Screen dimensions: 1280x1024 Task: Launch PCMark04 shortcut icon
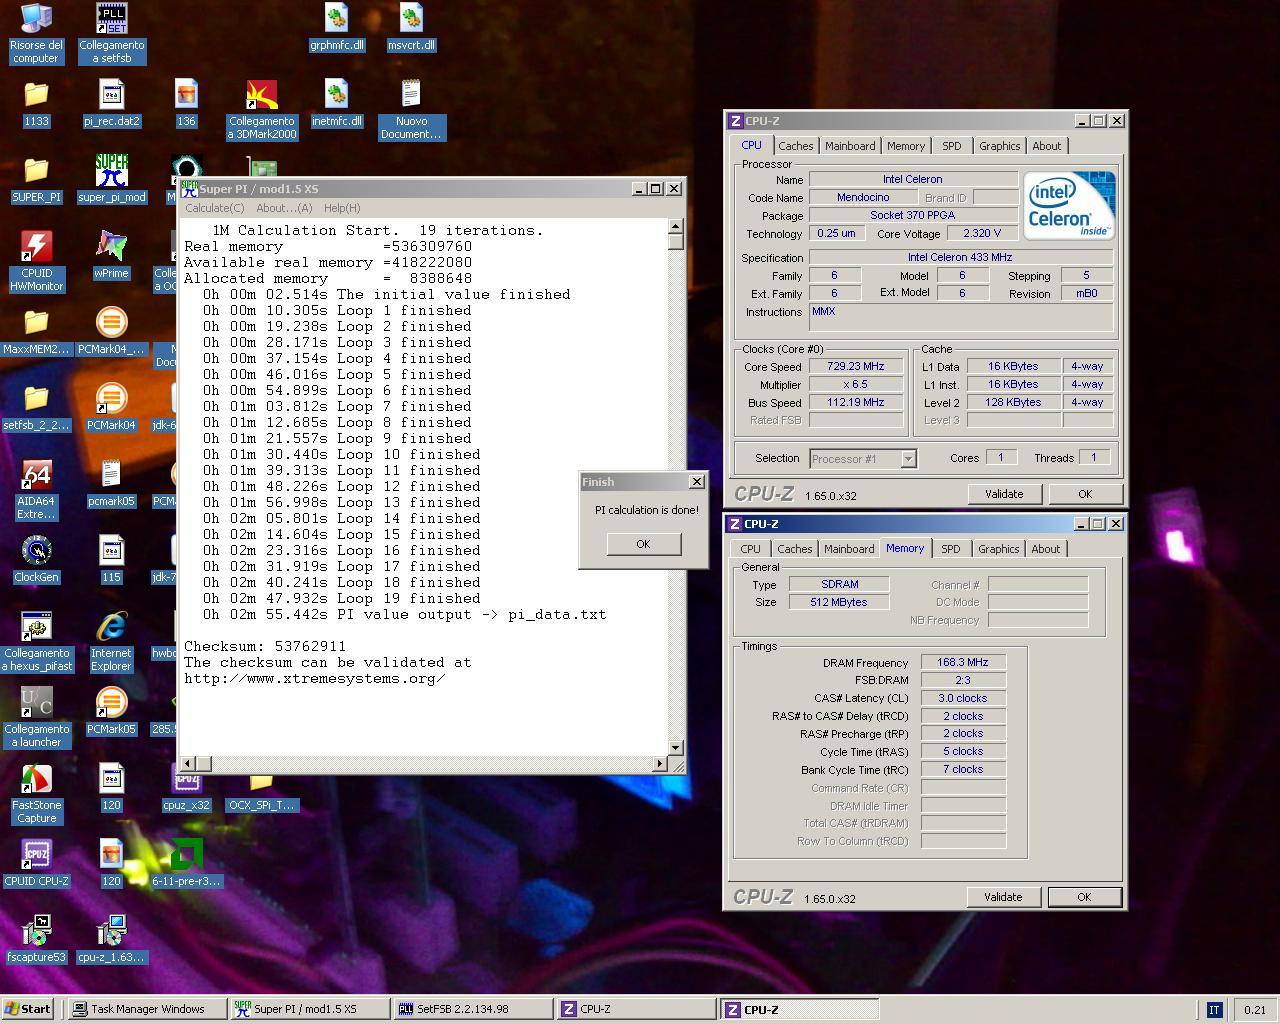point(111,399)
